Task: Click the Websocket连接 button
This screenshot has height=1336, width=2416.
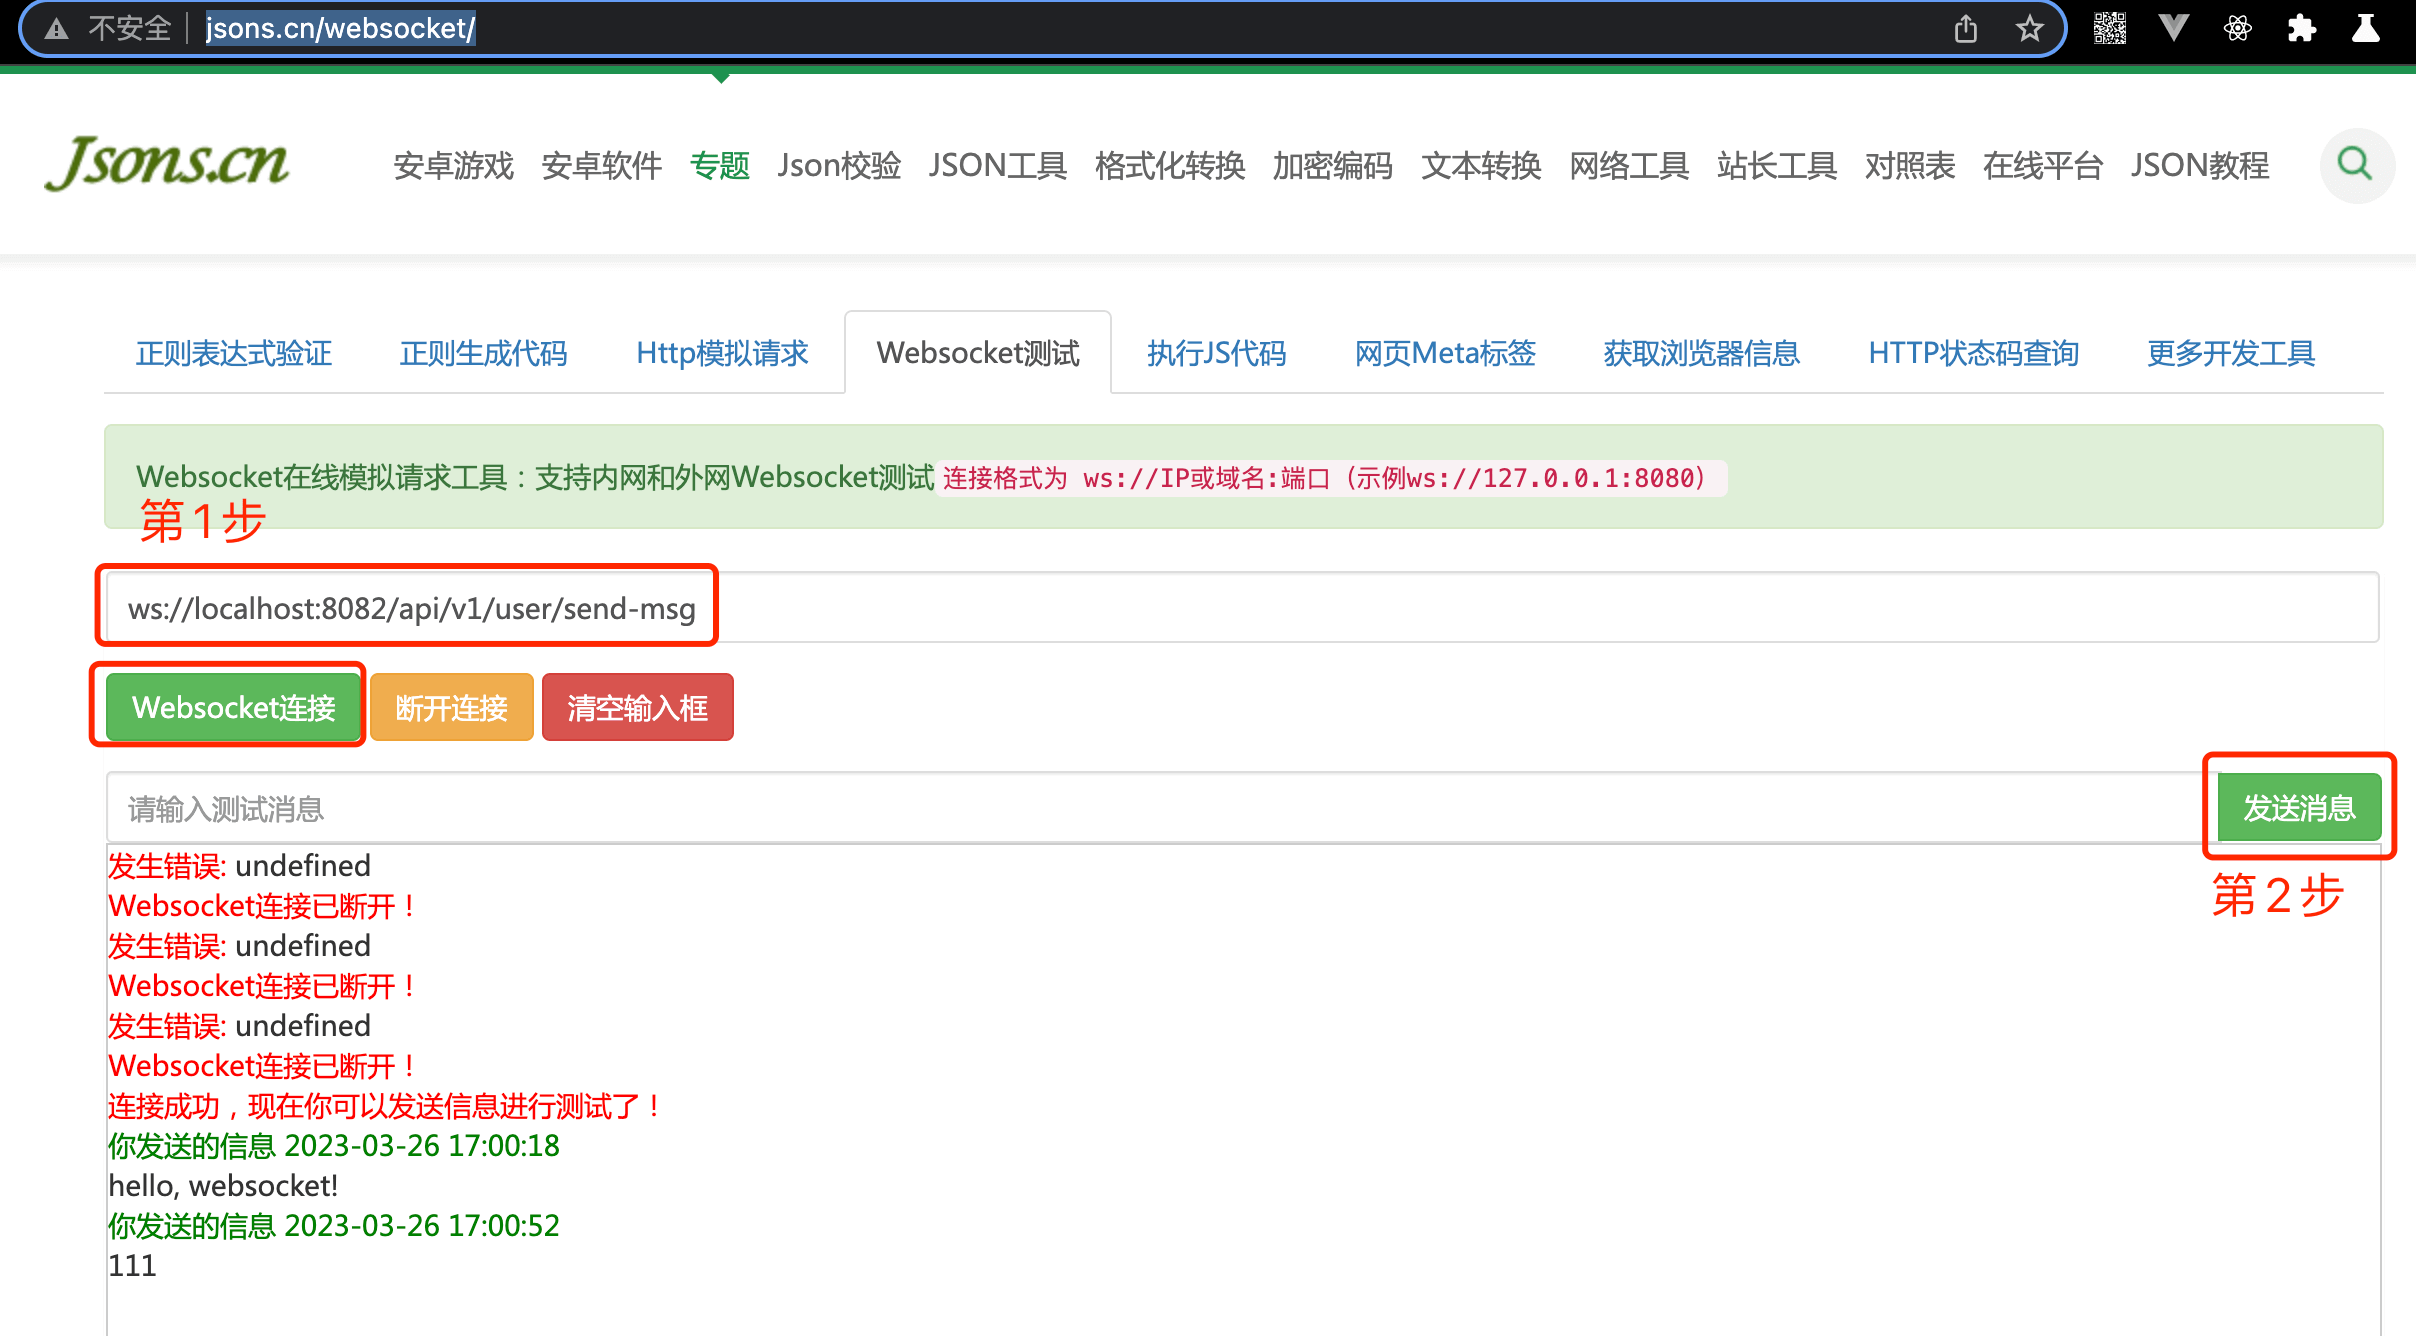Action: click(x=233, y=707)
